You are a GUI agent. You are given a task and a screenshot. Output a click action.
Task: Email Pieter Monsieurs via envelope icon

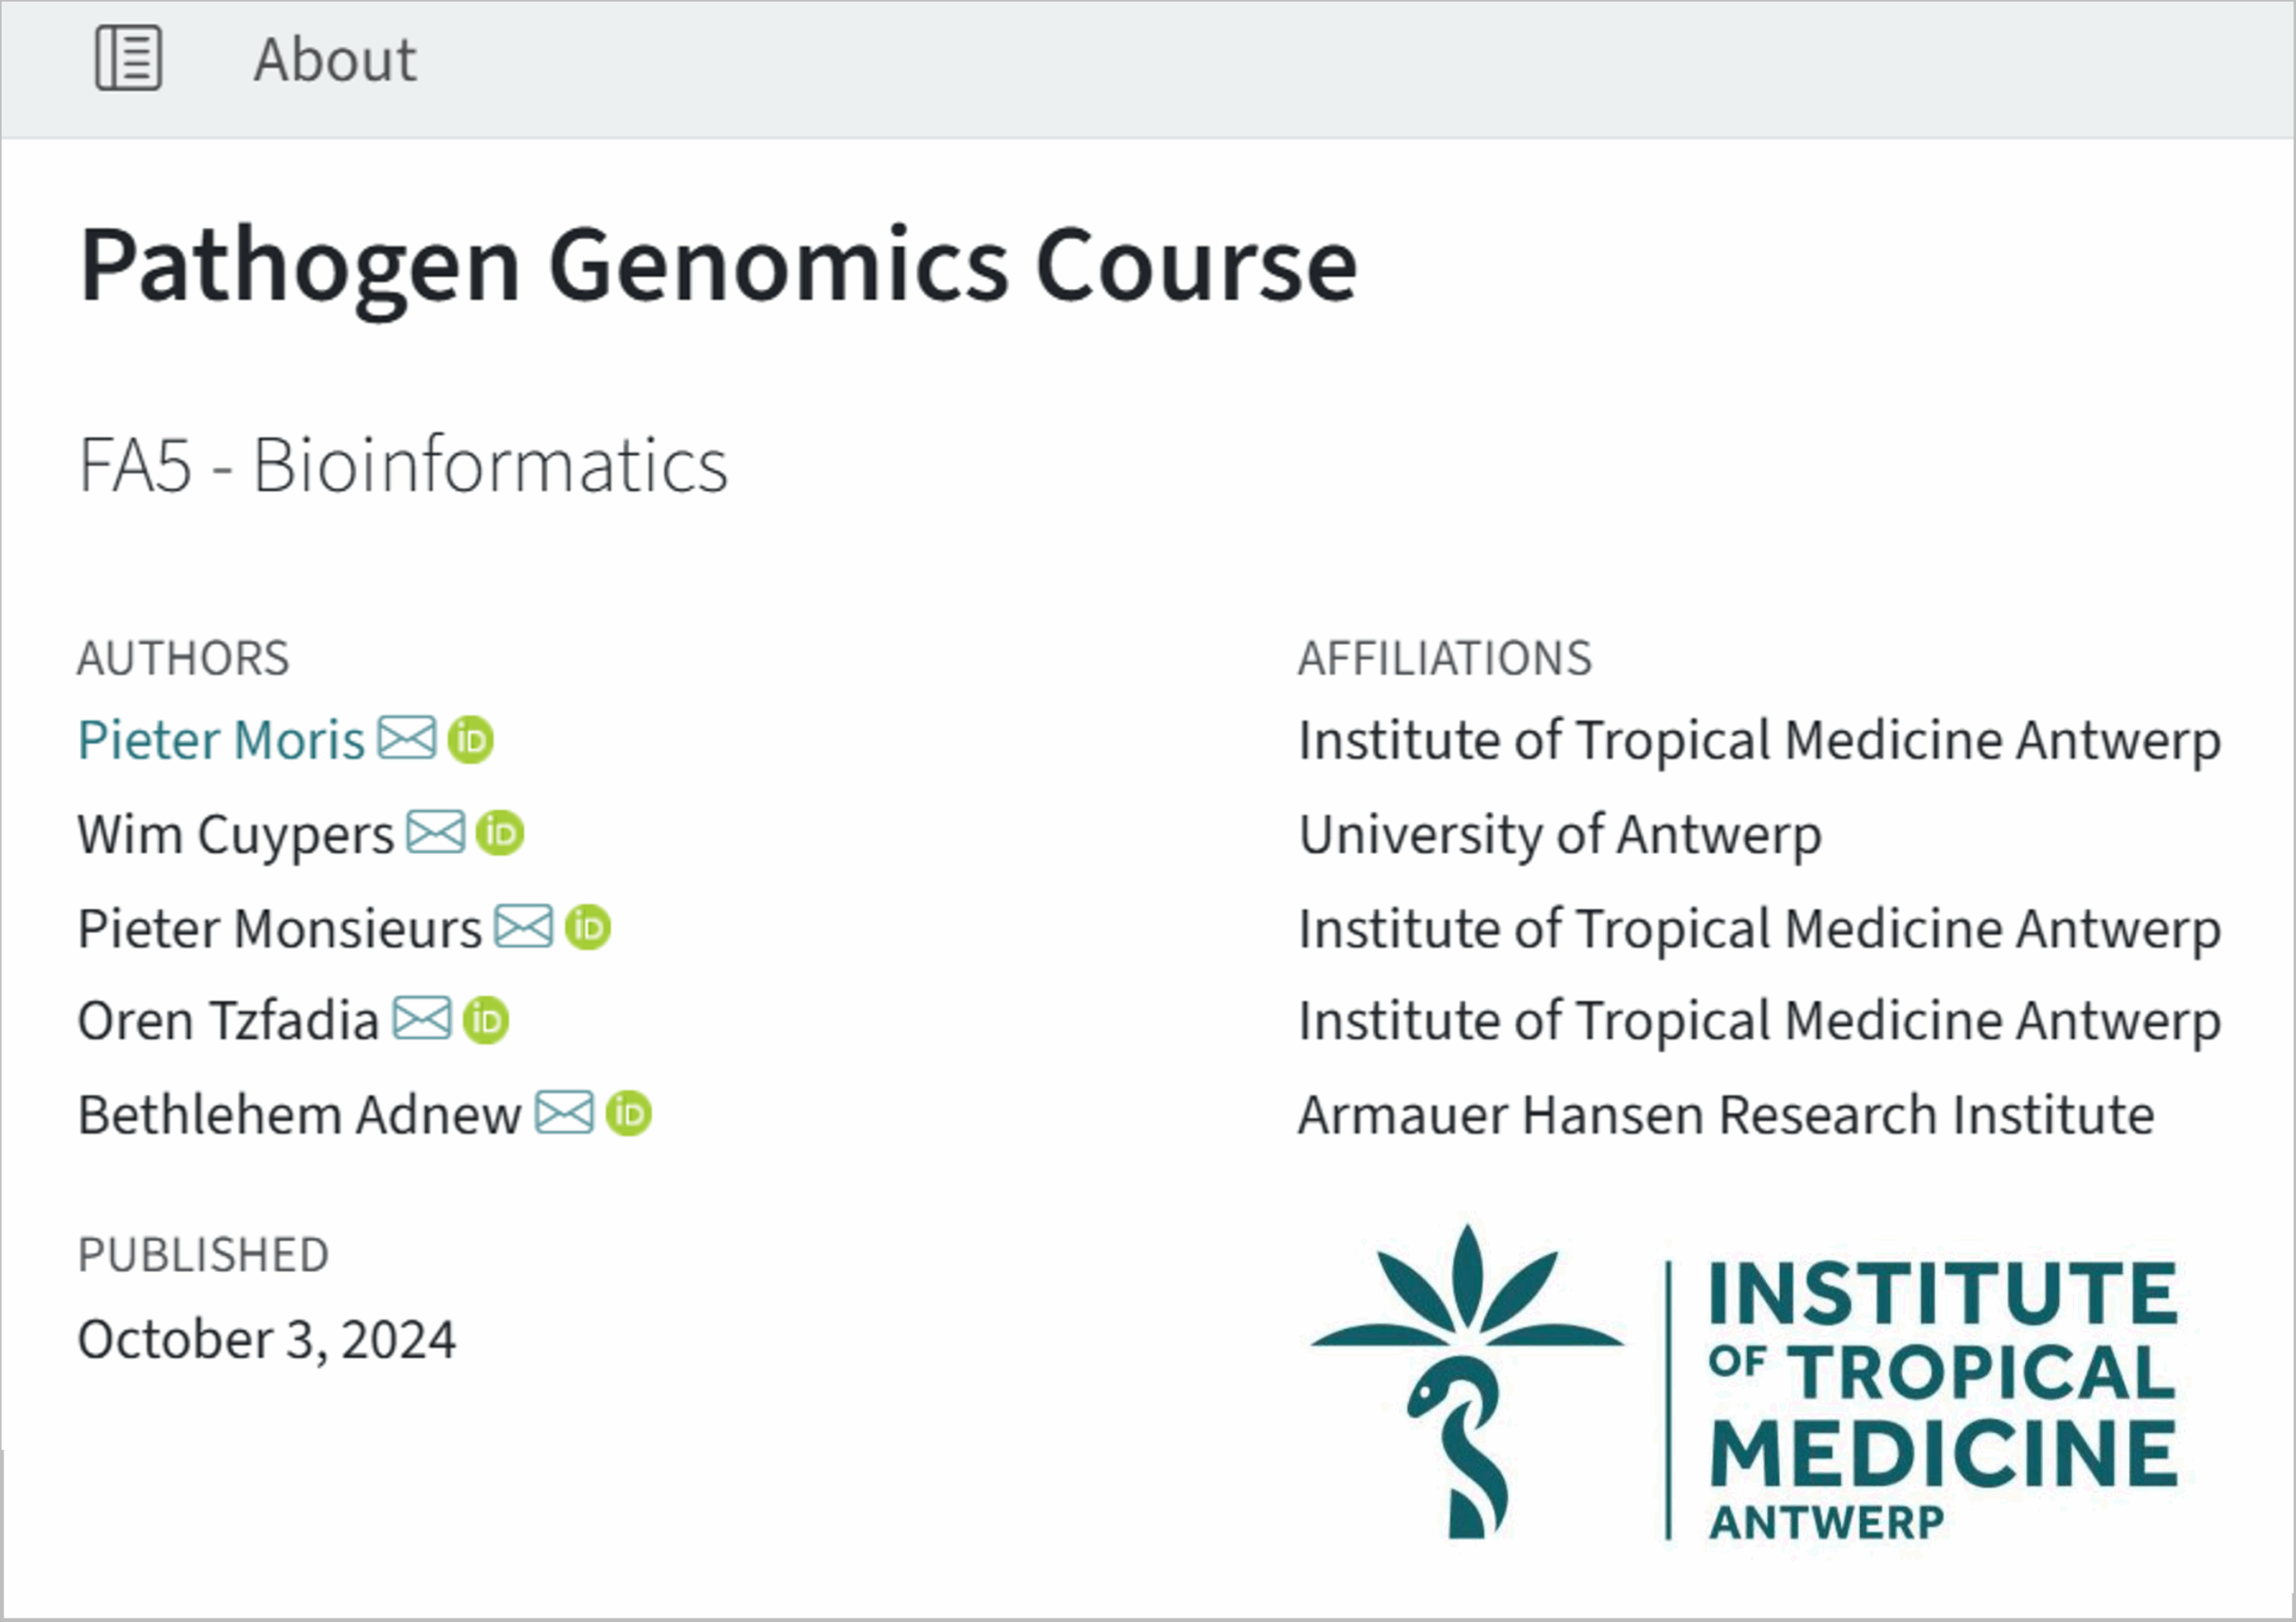click(x=524, y=926)
